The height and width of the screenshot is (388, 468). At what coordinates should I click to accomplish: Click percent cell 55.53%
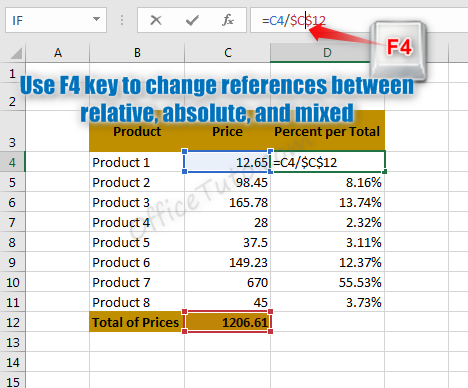327,282
